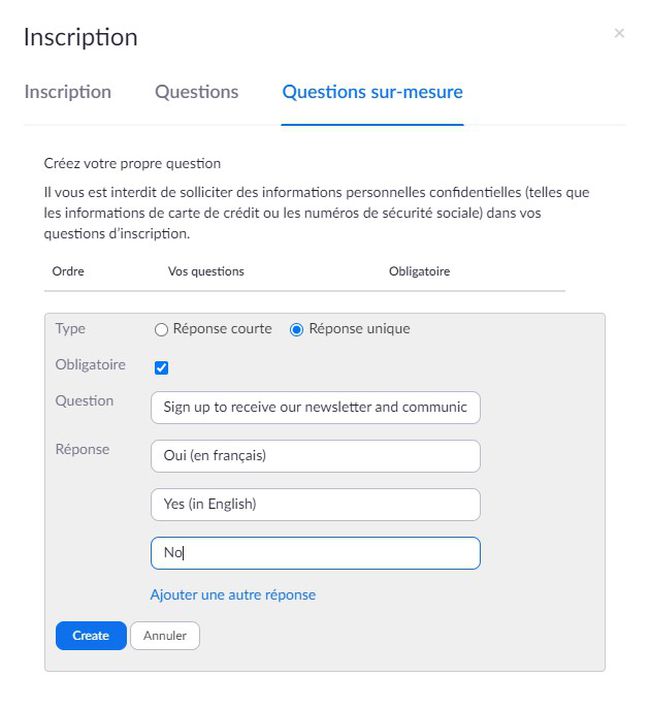Cancel with the Annuler button
The image size is (650, 709).
(165, 635)
